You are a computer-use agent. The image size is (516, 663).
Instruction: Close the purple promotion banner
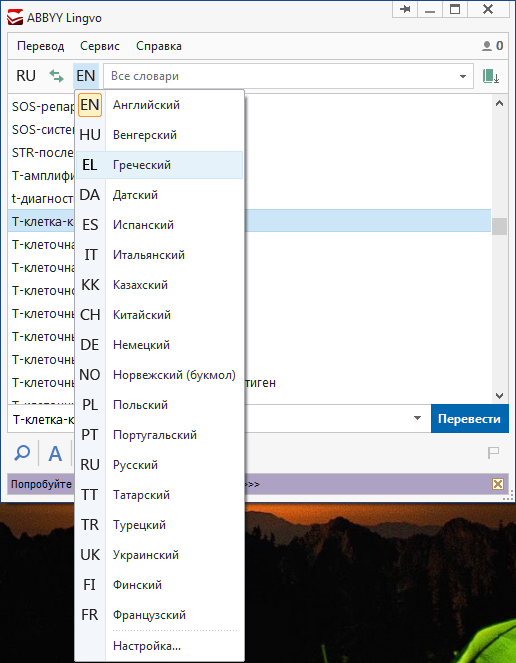click(x=498, y=484)
